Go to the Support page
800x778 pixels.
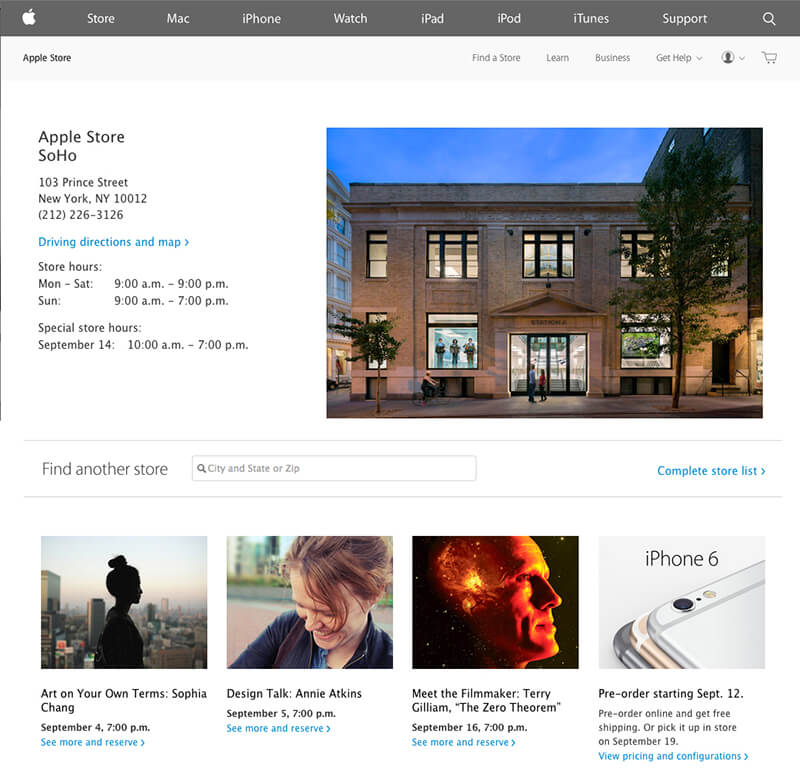coord(685,18)
